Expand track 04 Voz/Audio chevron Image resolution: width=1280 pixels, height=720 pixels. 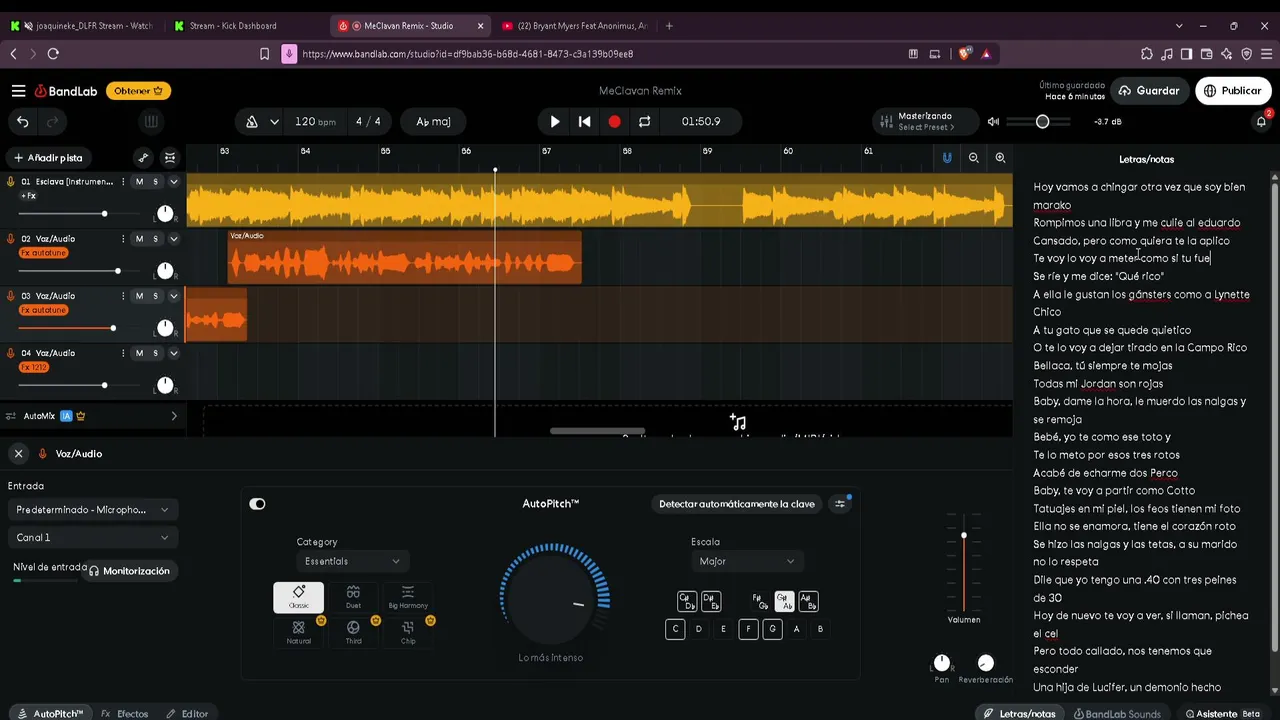[x=174, y=353]
